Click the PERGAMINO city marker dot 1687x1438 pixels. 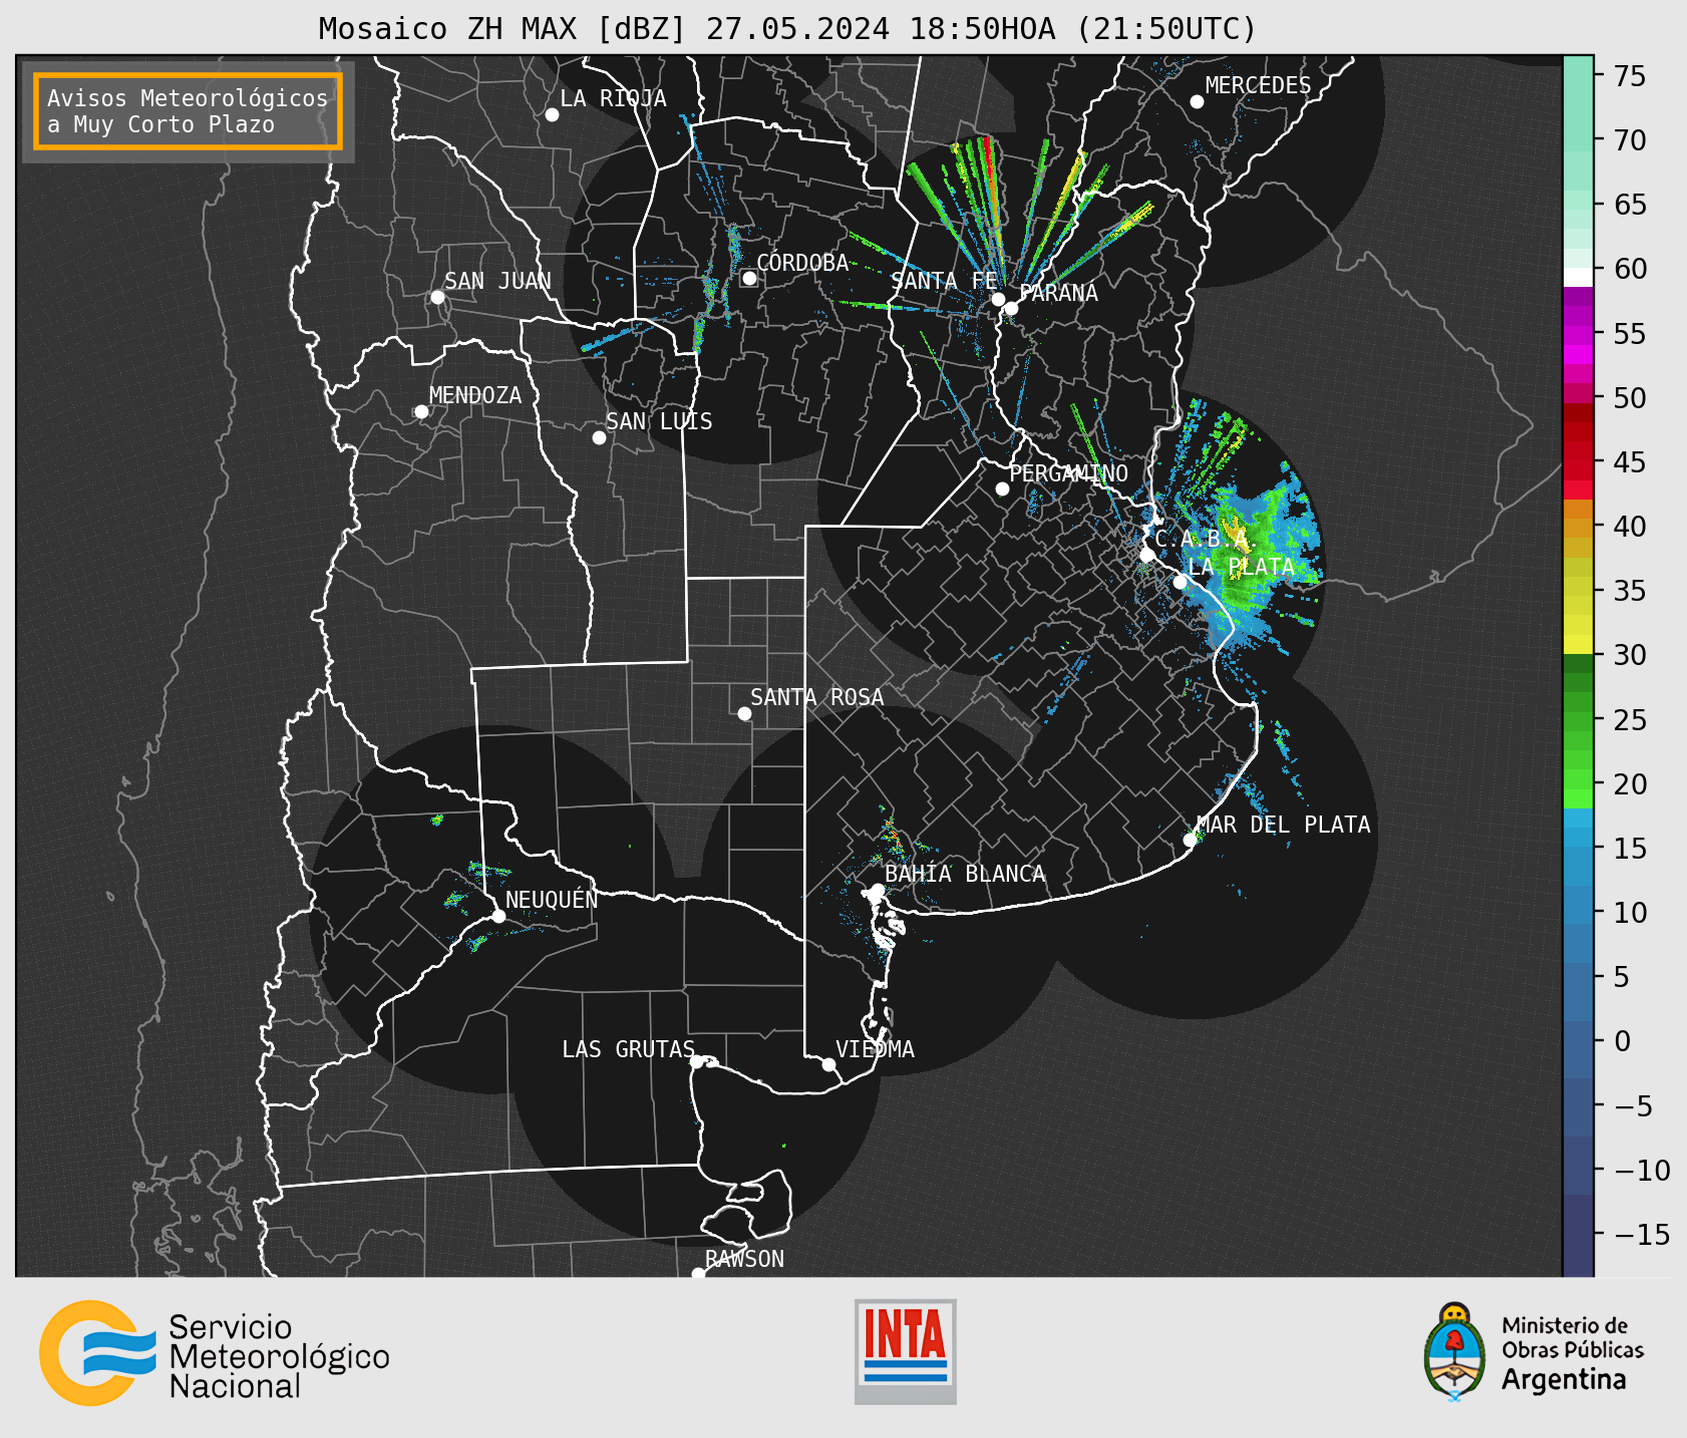click(1002, 489)
